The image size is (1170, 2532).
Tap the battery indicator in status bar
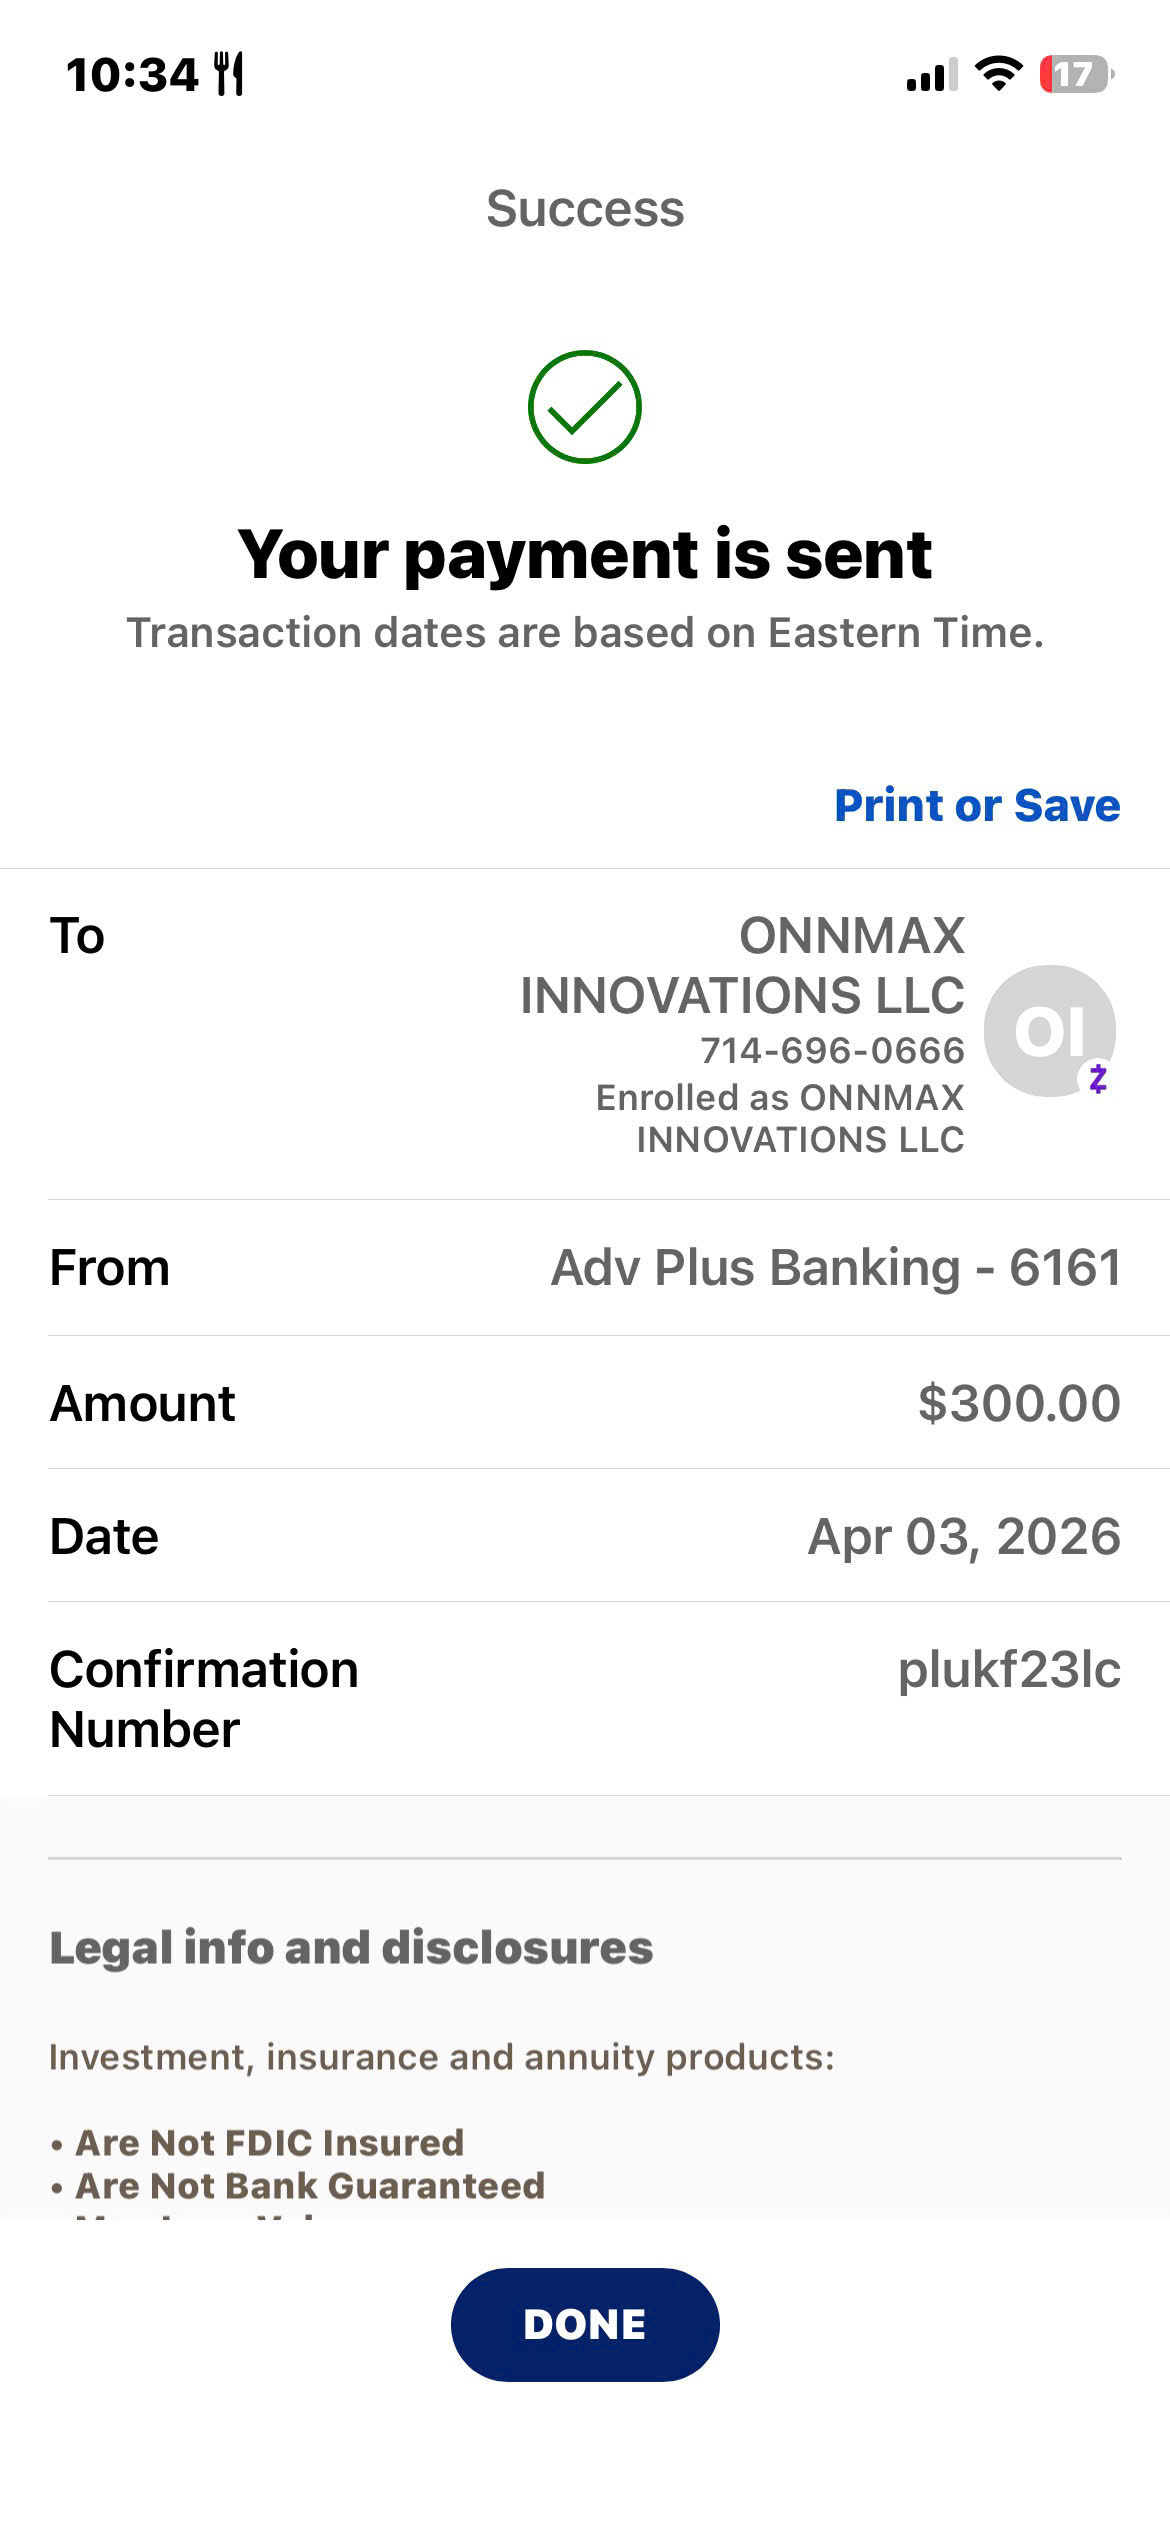(1077, 74)
